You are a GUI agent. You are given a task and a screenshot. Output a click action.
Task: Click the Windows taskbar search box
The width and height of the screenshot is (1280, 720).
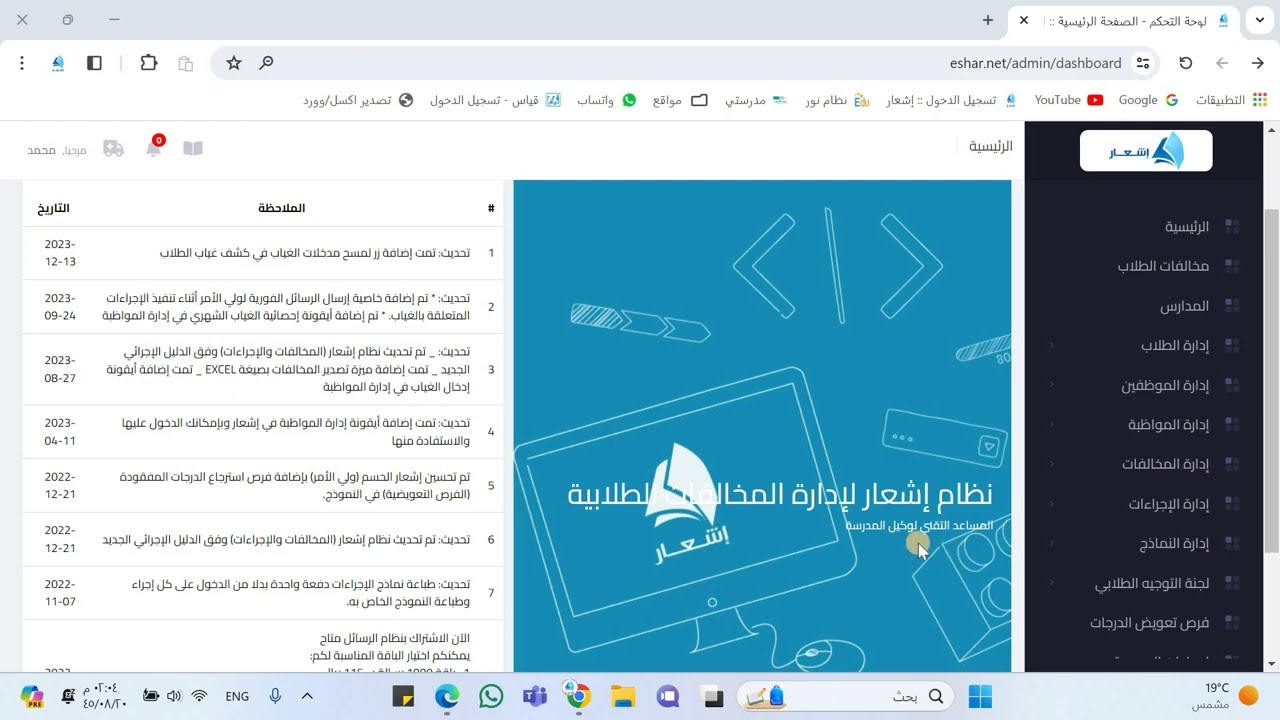846,696
